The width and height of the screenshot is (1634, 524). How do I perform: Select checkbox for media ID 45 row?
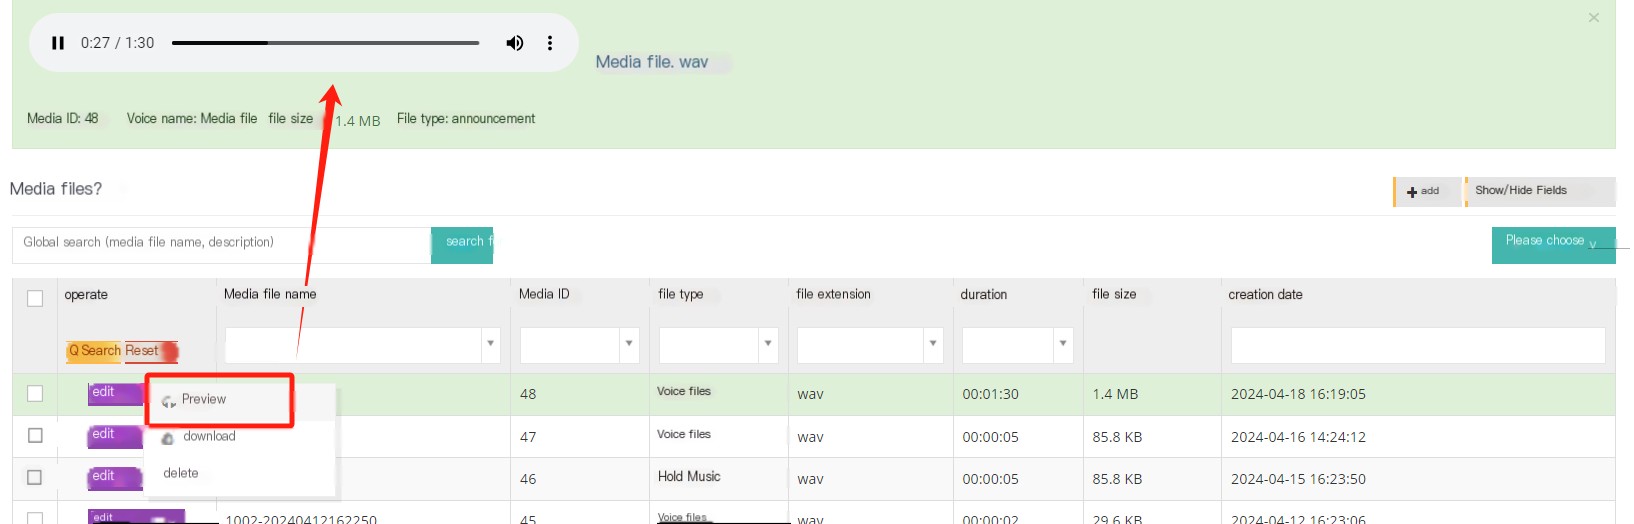35,518
